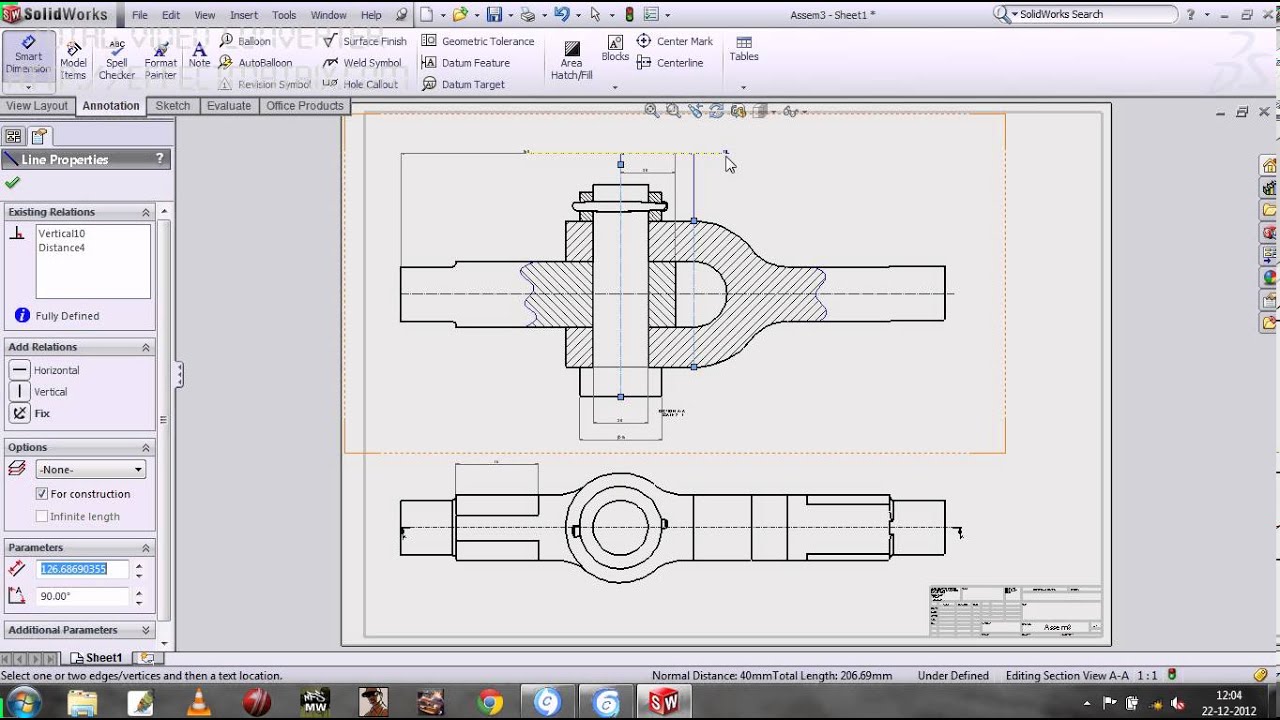Image resolution: width=1280 pixels, height=720 pixels.
Task: Switch to the Sketch ribbon tab
Action: point(173,105)
